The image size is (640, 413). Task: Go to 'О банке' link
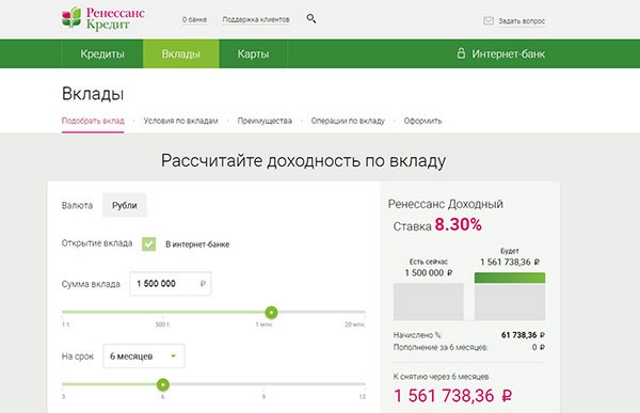194,20
